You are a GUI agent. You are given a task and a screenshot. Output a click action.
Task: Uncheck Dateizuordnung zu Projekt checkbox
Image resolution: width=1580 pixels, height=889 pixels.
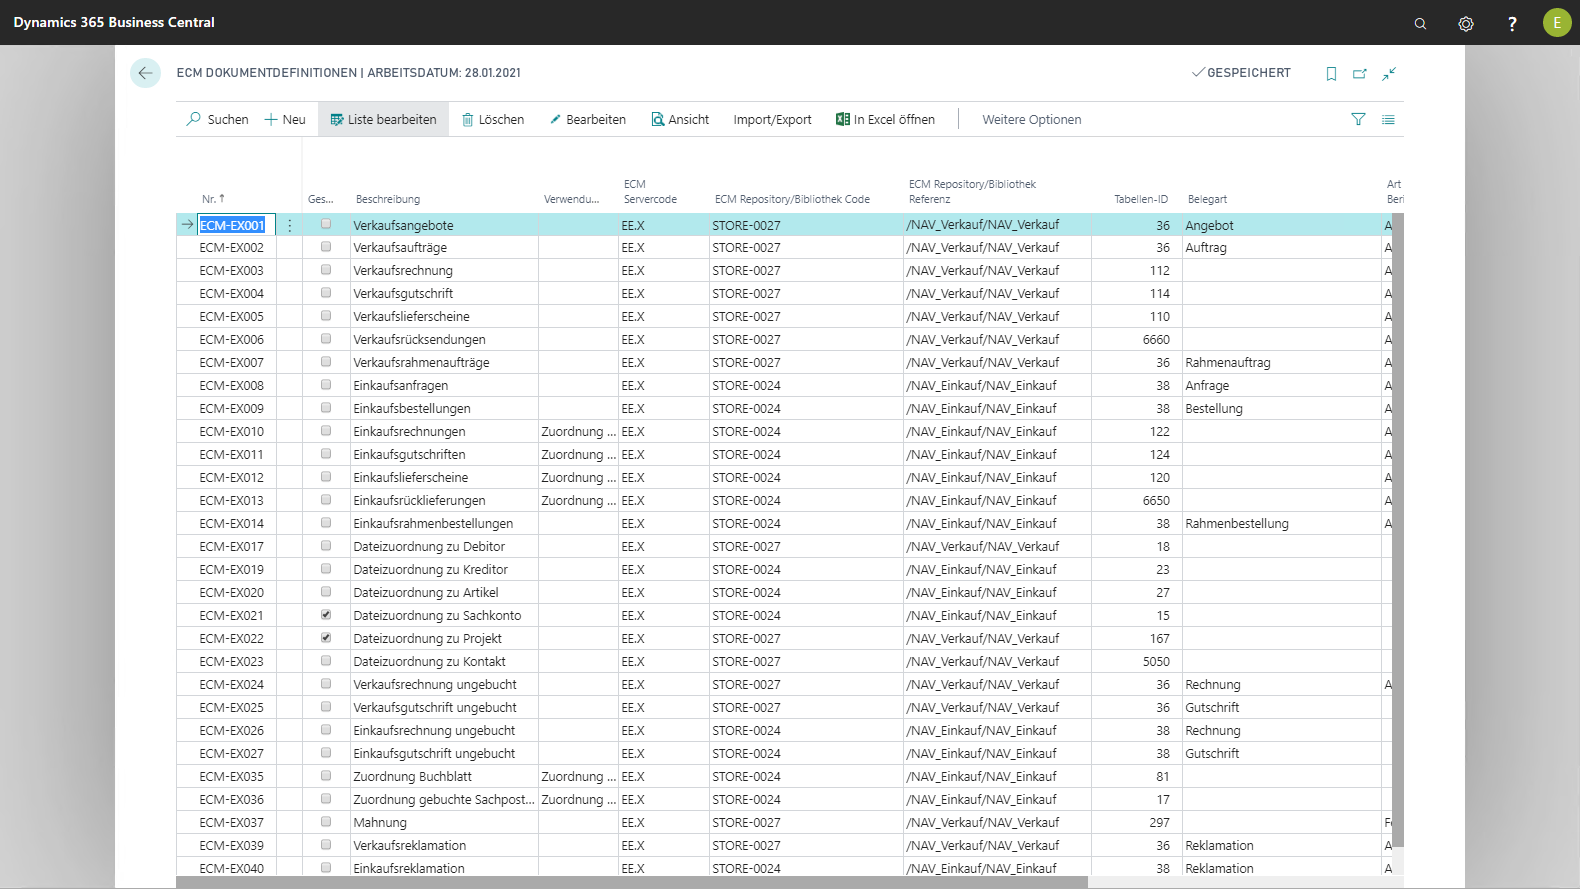[326, 637]
